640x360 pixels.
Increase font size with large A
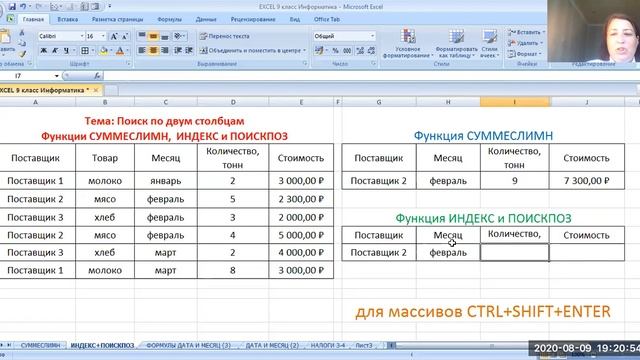click(x=114, y=36)
